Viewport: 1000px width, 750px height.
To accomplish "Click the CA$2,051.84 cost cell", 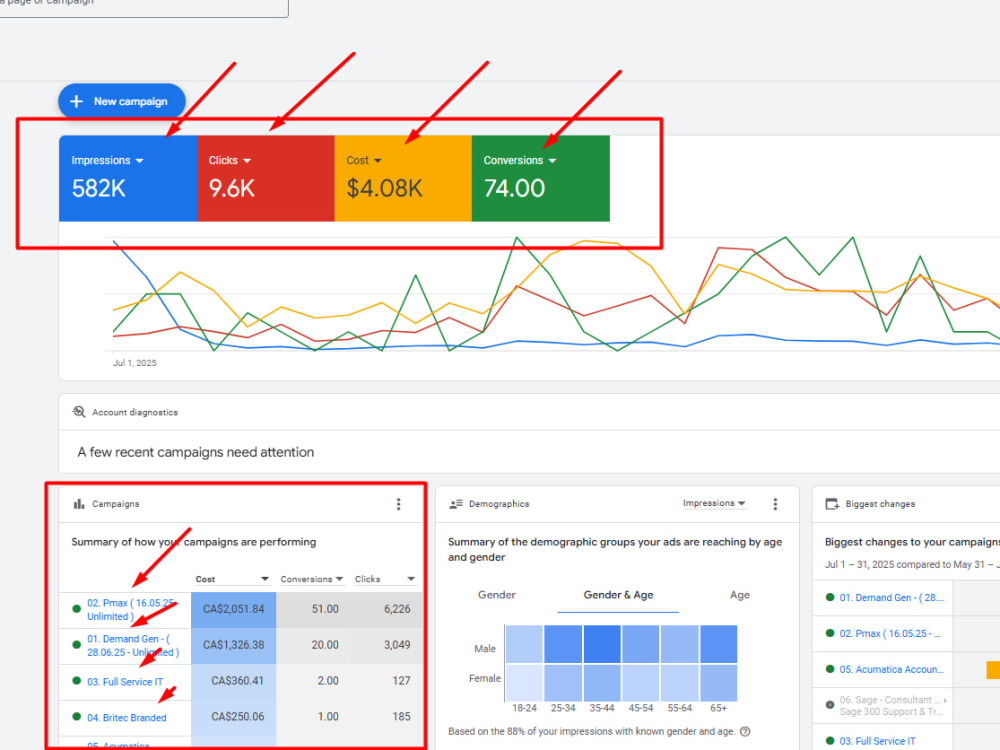I will (x=233, y=609).
